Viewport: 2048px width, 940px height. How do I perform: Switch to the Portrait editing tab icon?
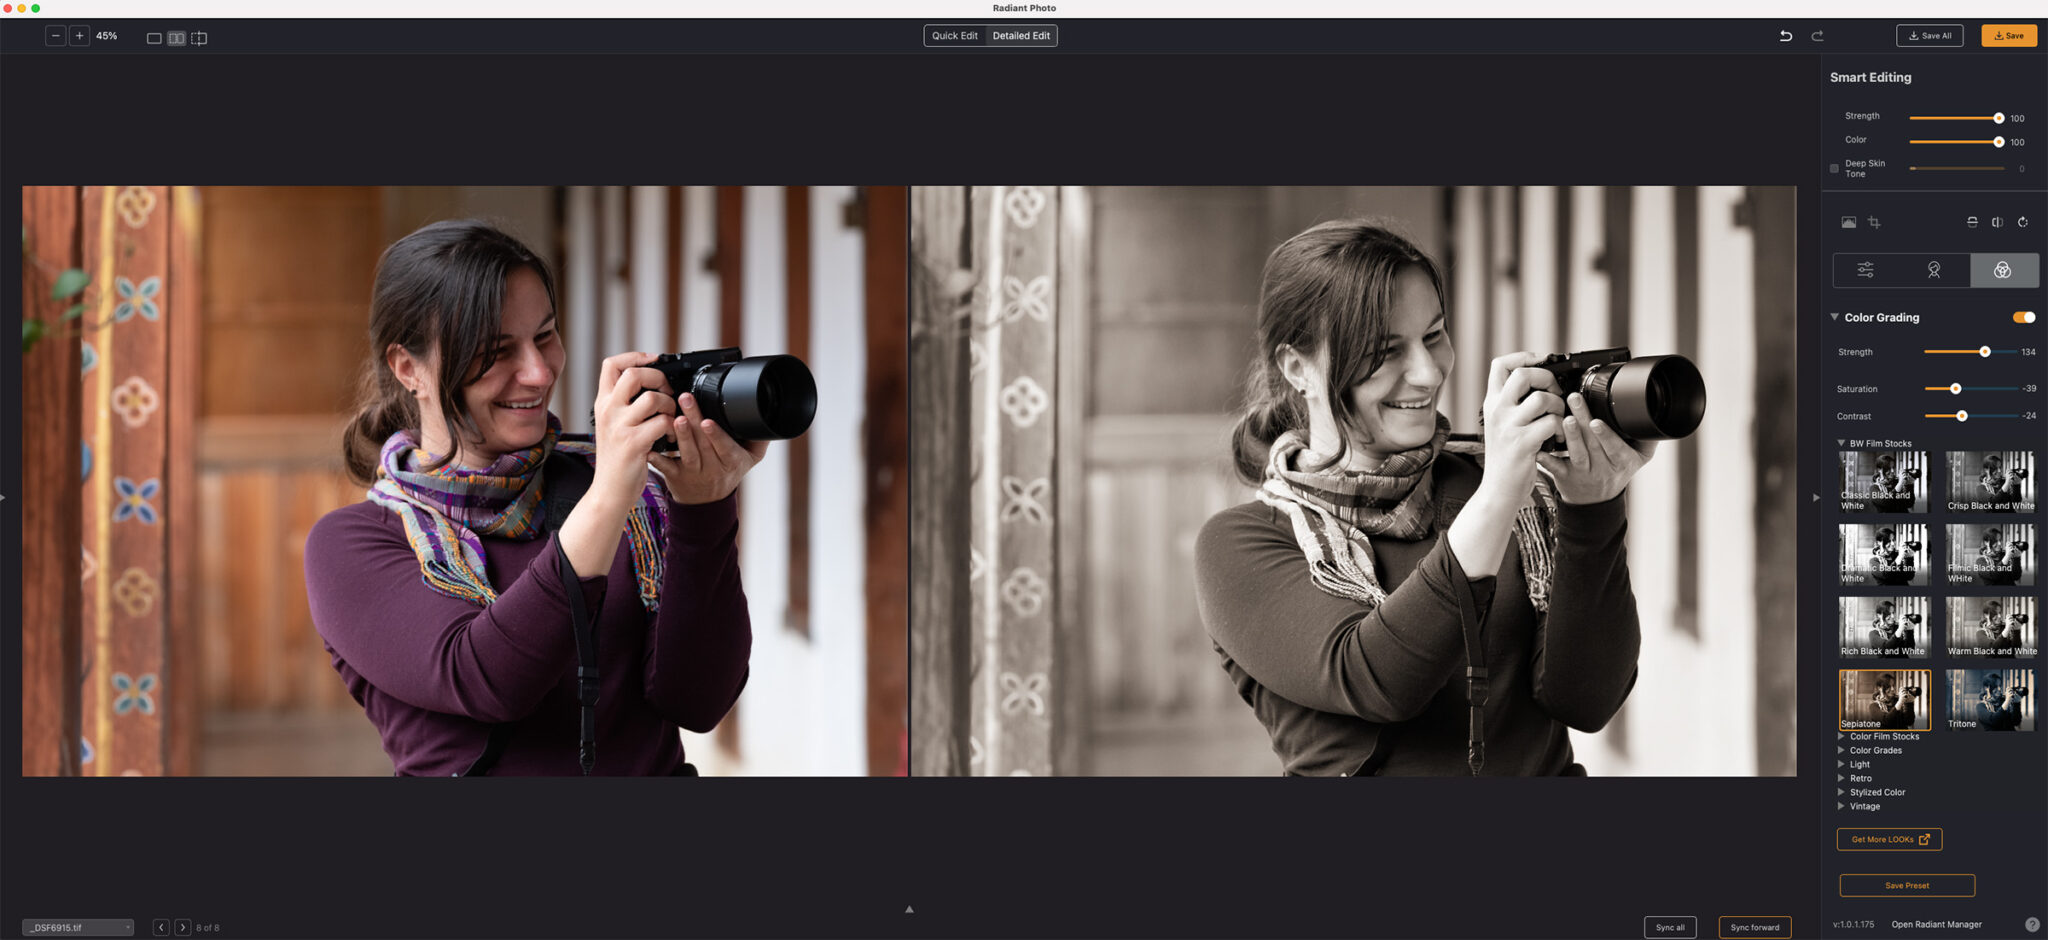(1934, 270)
